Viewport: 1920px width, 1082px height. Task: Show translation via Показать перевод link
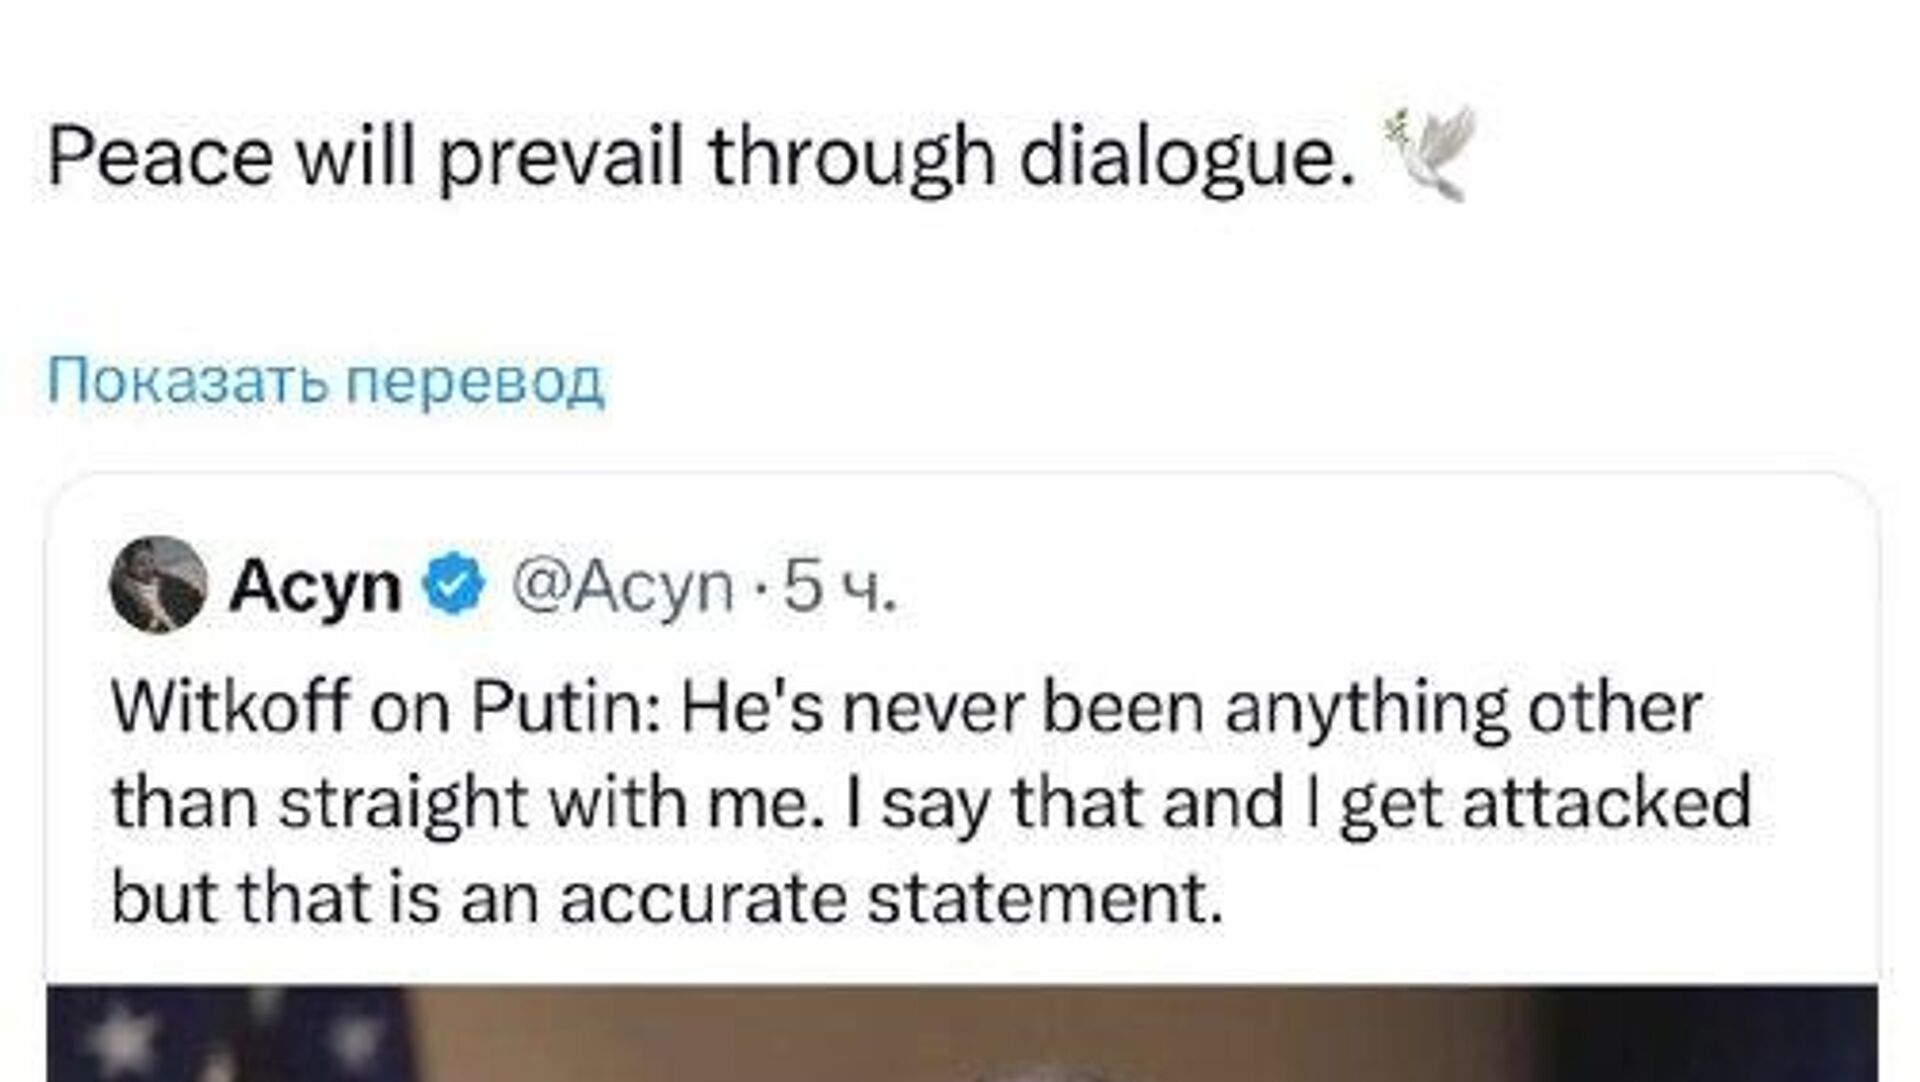click(326, 381)
